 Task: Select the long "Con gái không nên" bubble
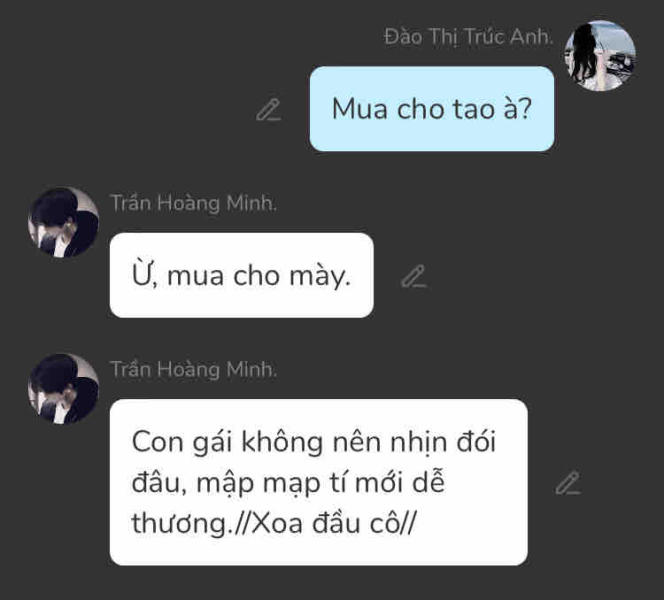(x=318, y=482)
